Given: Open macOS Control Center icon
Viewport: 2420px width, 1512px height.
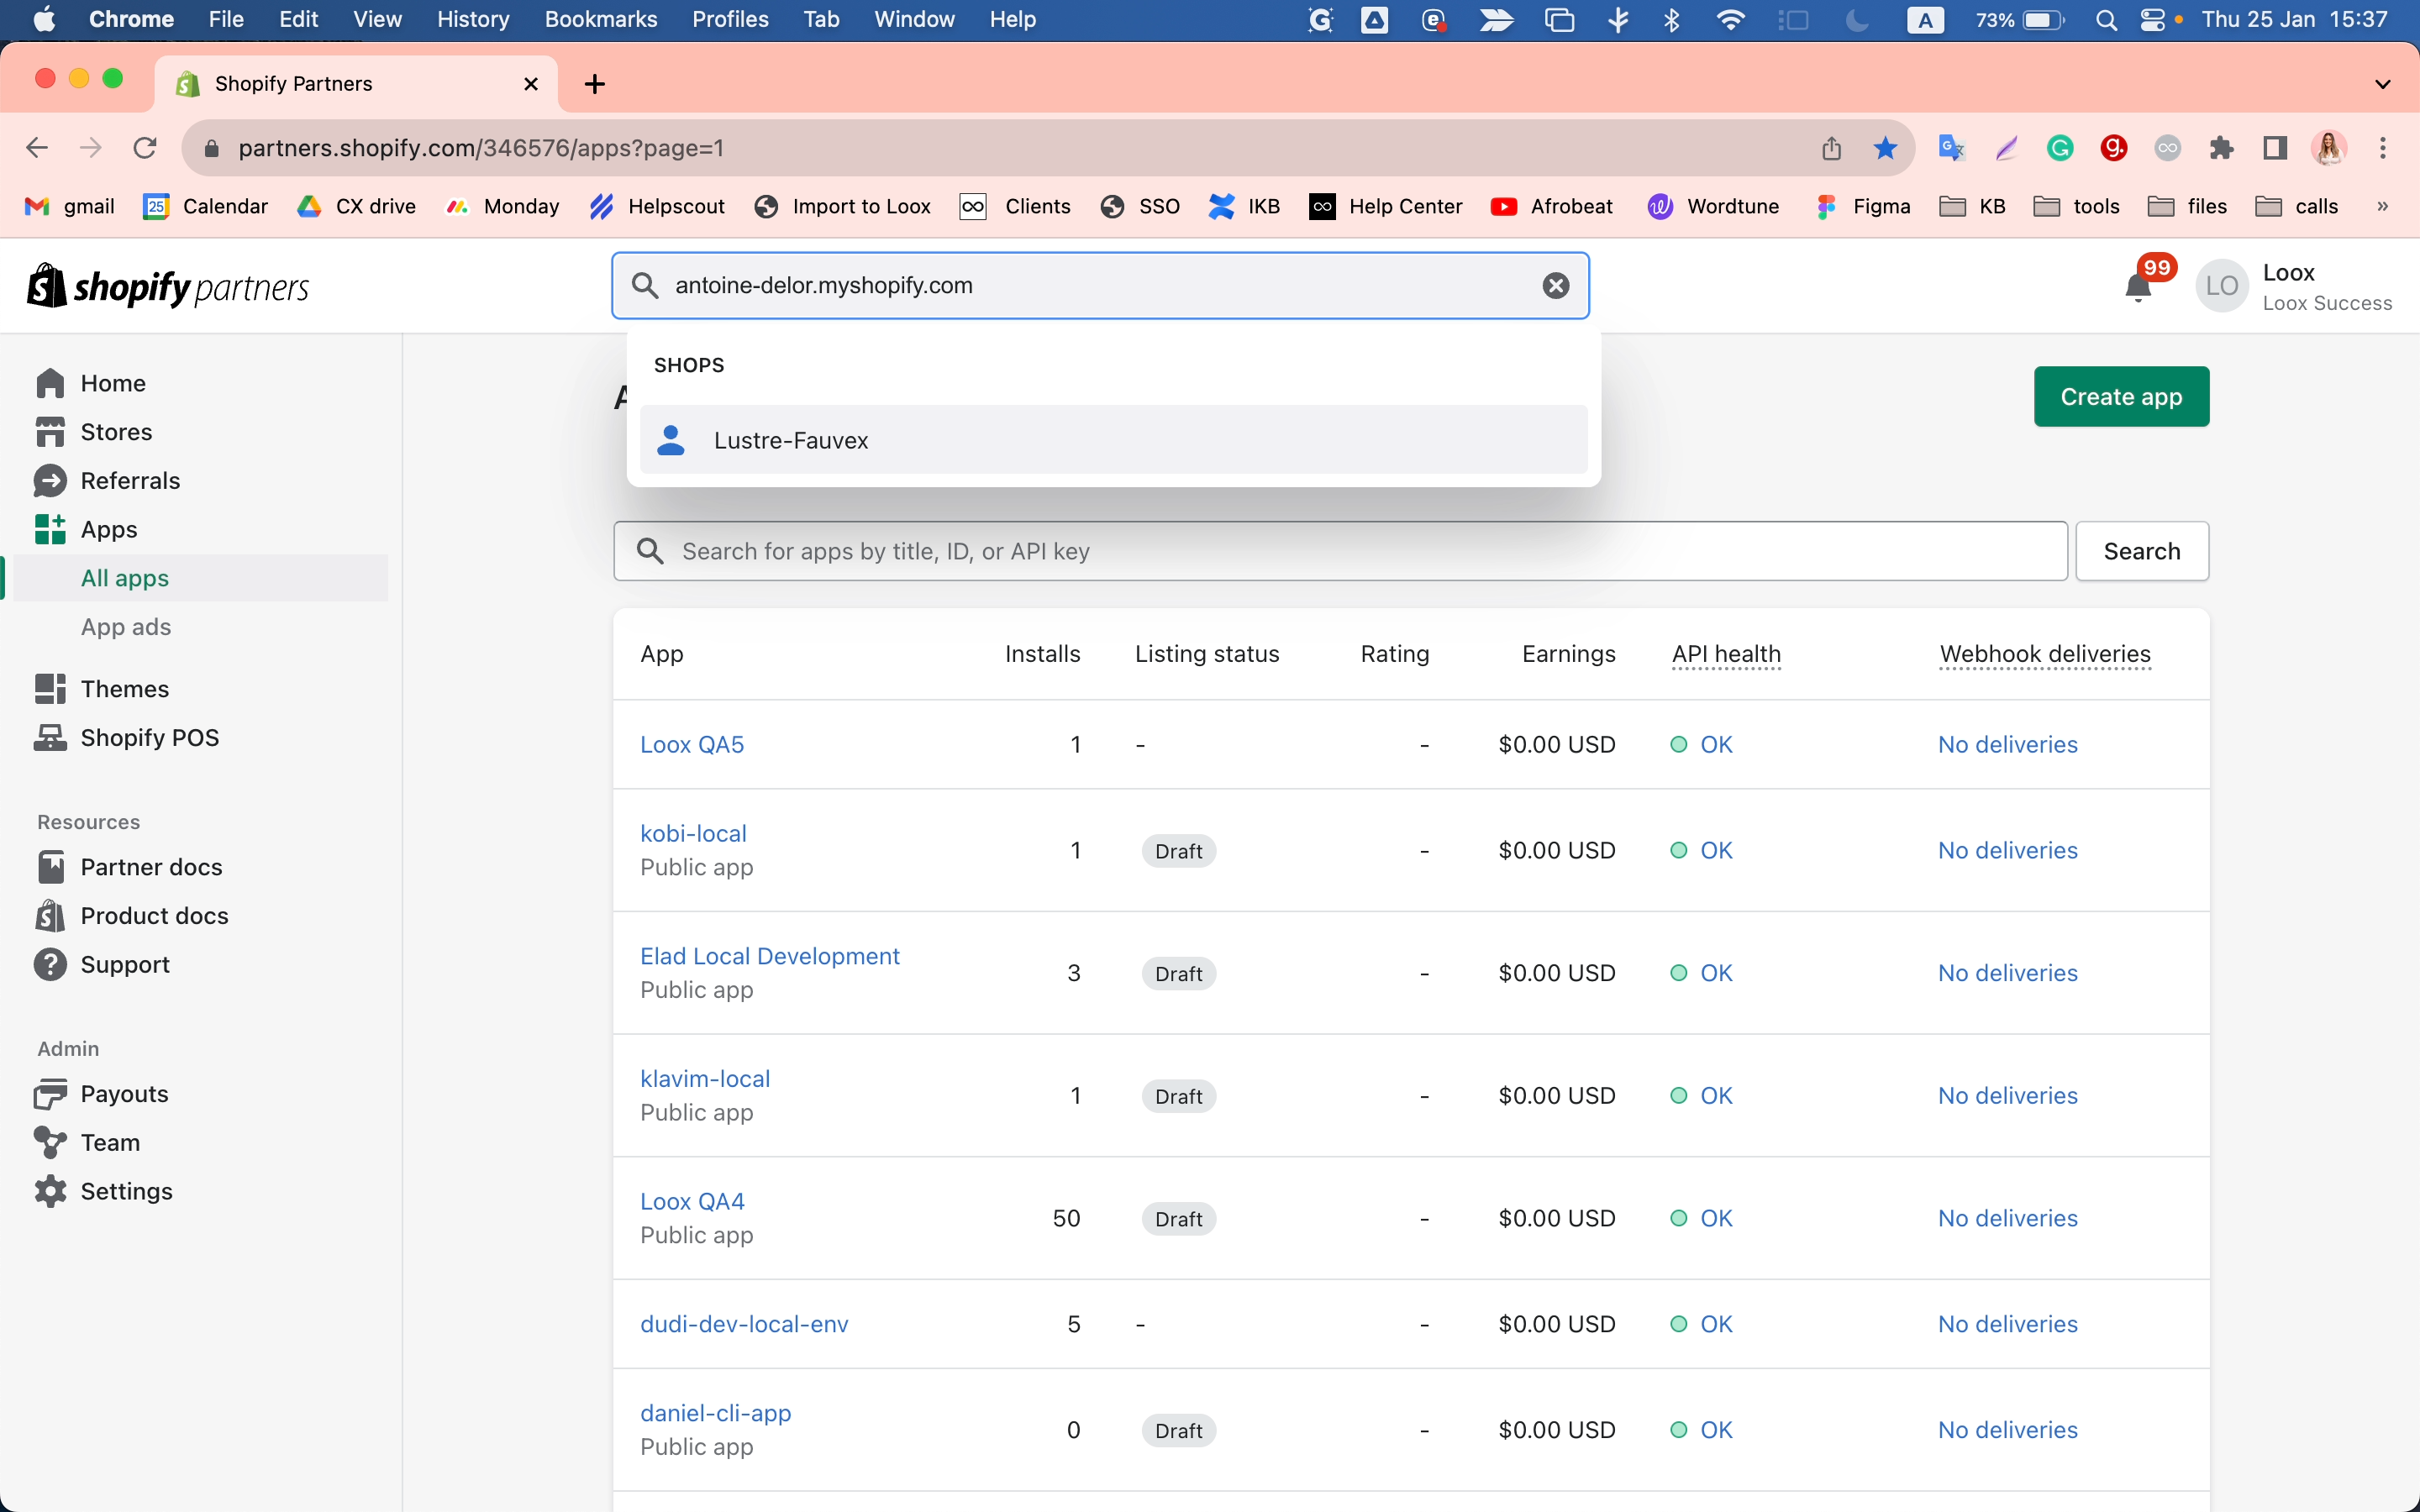Looking at the screenshot, I should tap(2152, 20).
